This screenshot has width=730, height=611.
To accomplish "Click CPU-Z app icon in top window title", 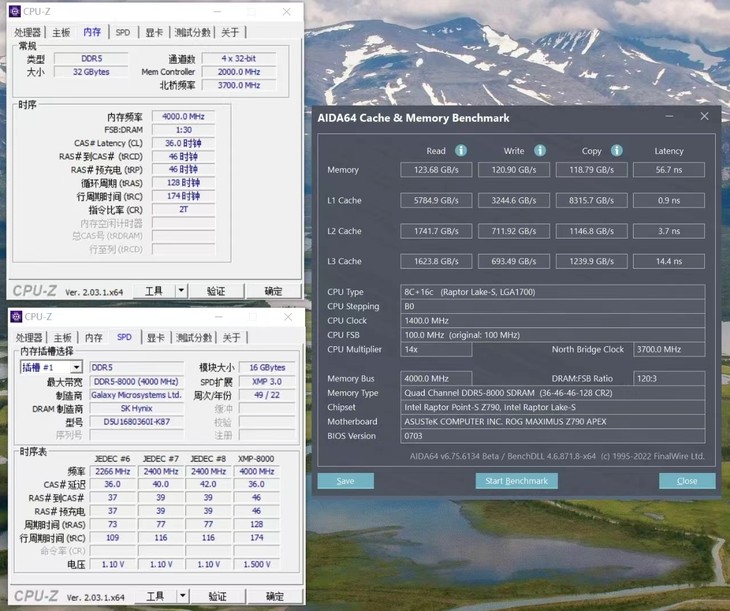I will [x=15, y=11].
